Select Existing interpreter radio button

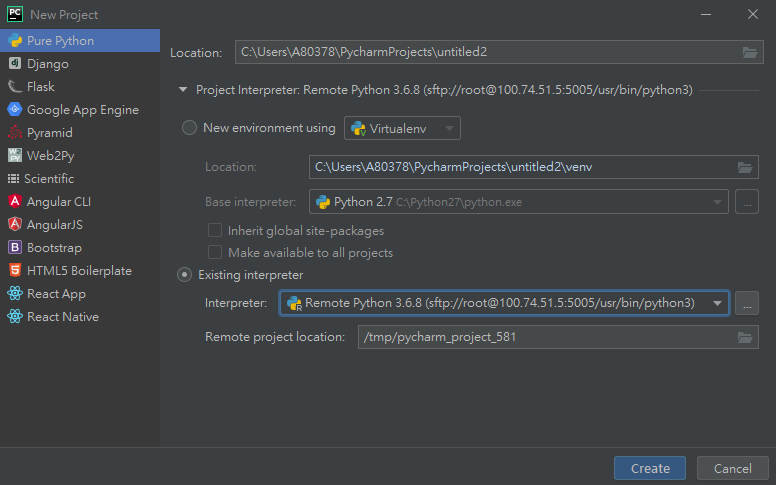185,275
